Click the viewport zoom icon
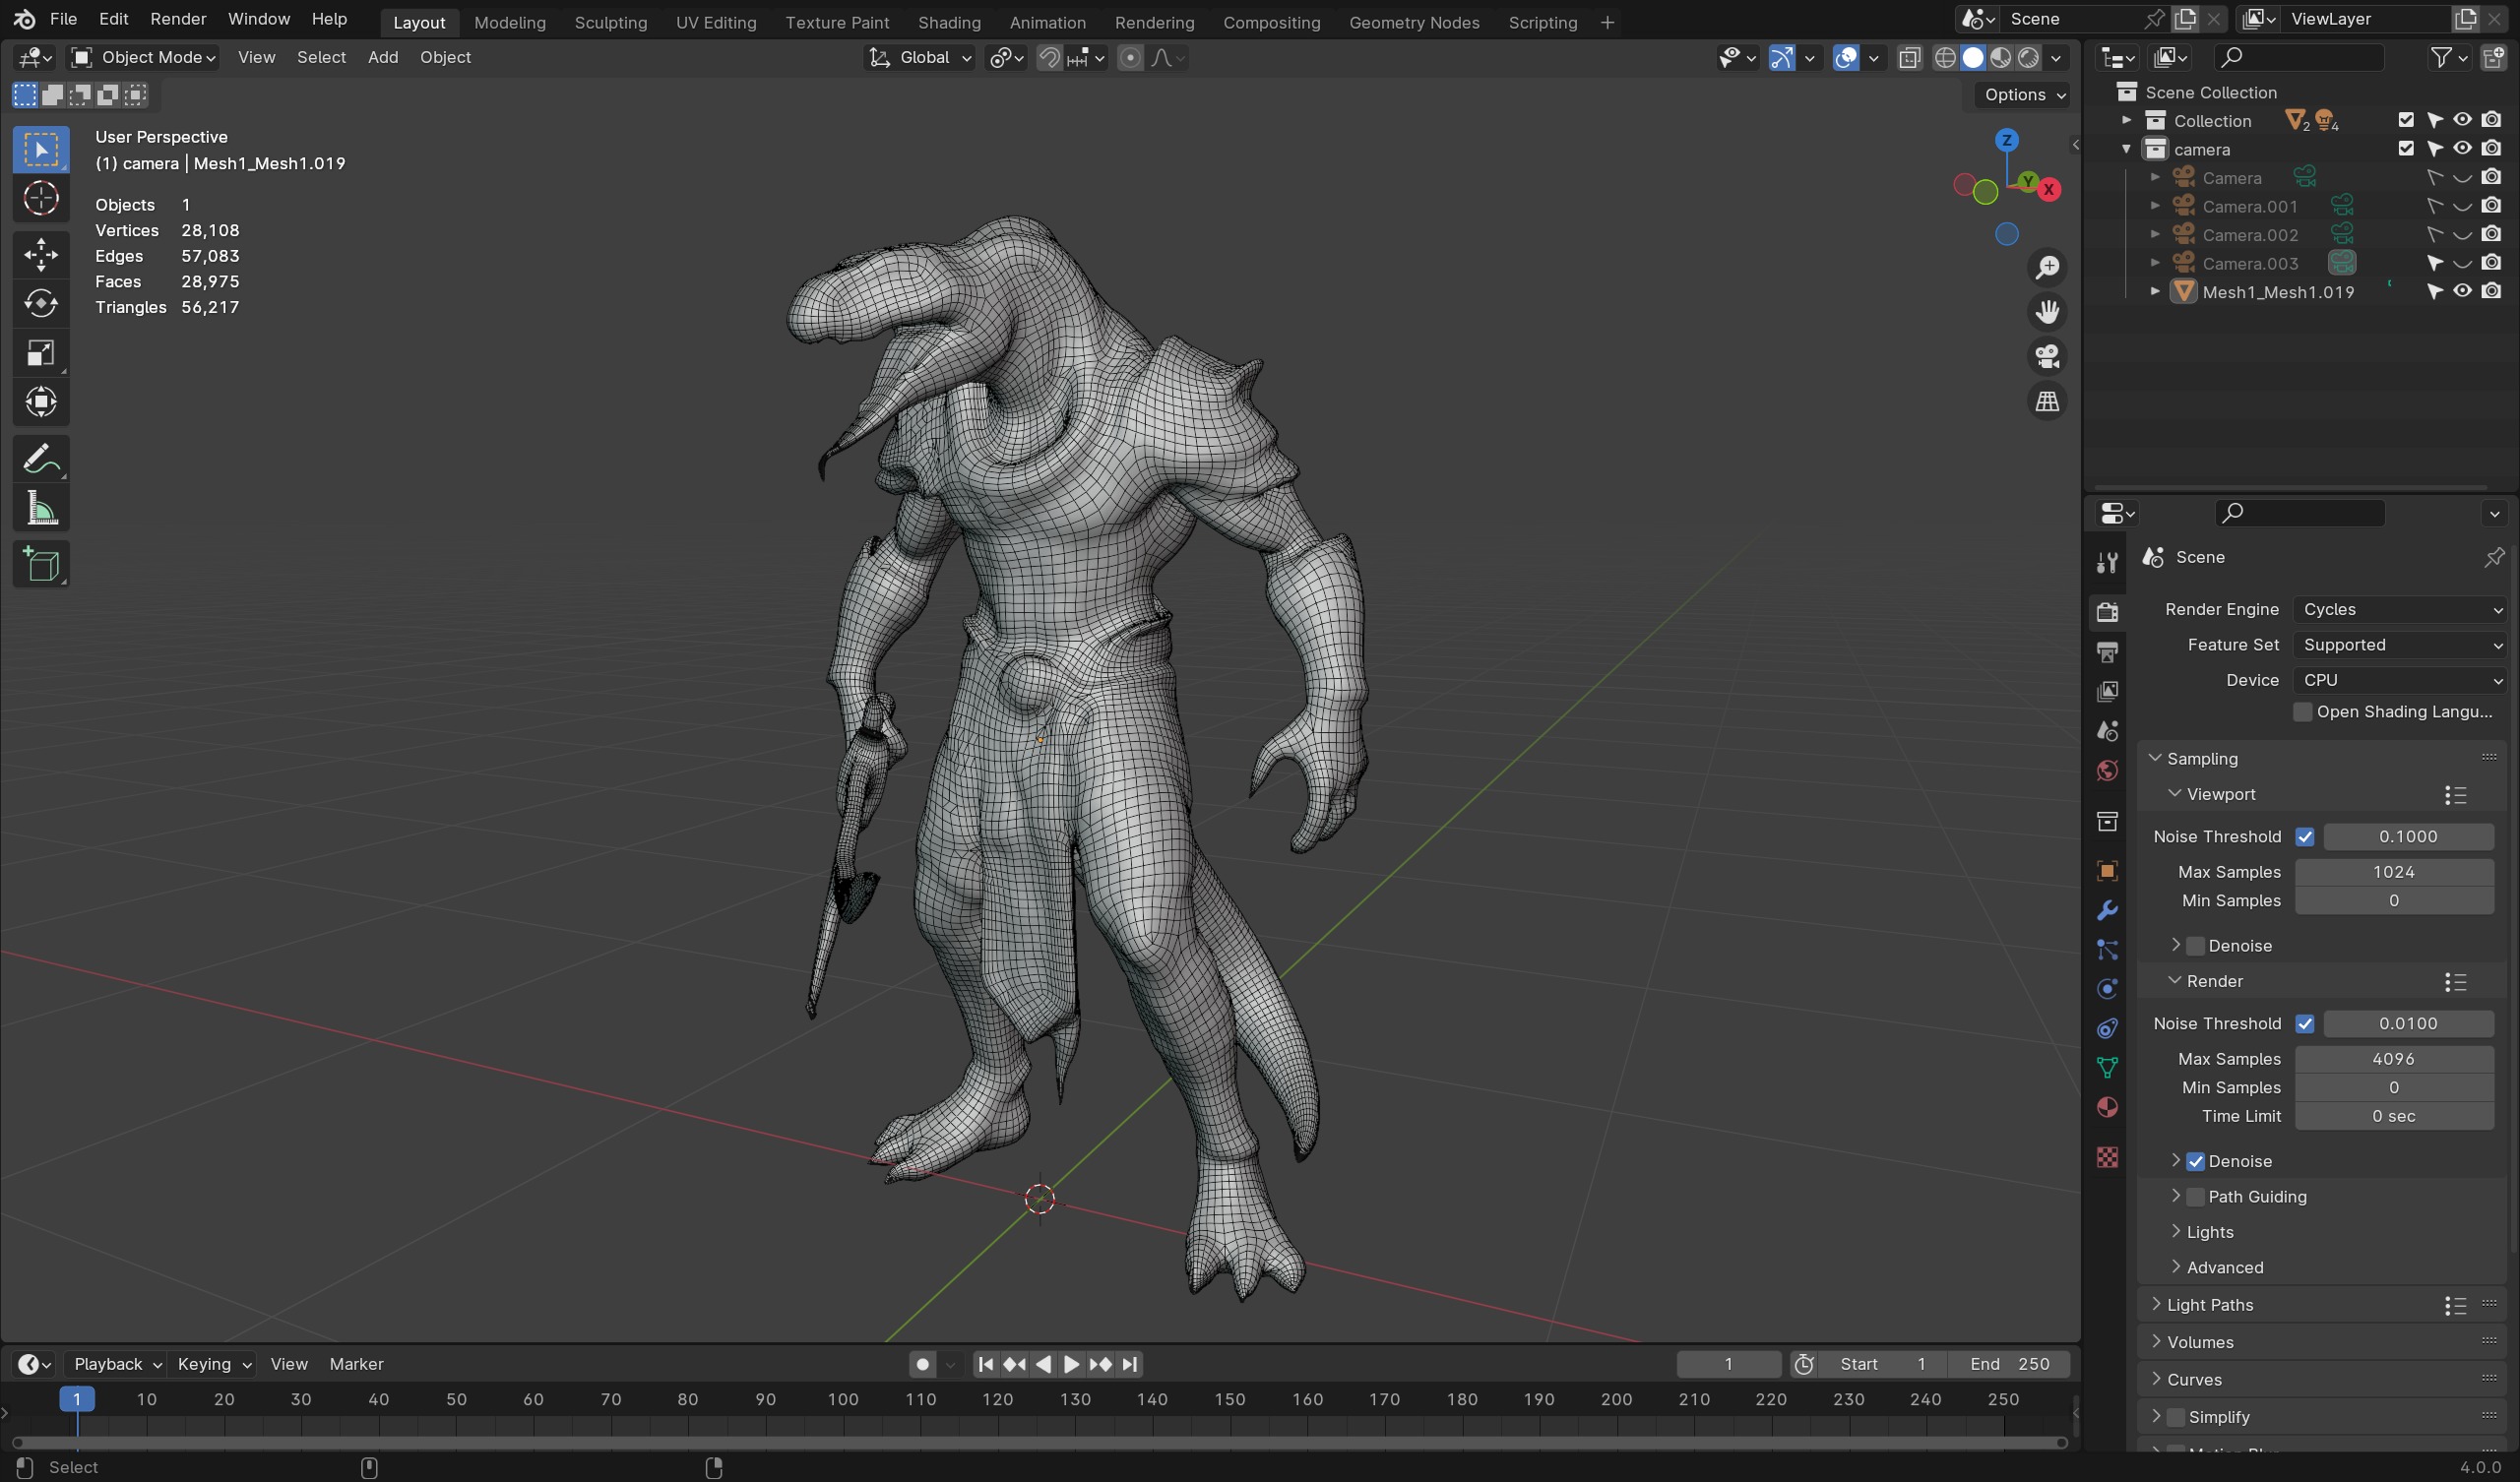Viewport: 2520px width, 1482px height. coord(2047,267)
